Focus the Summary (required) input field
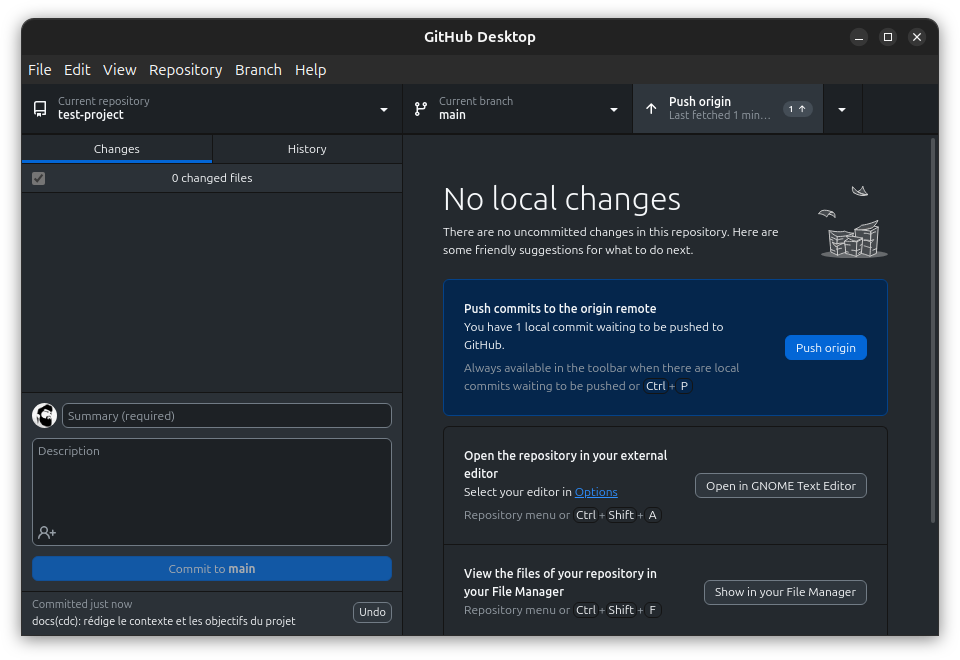This screenshot has height=660, width=960. pos(227,416)
